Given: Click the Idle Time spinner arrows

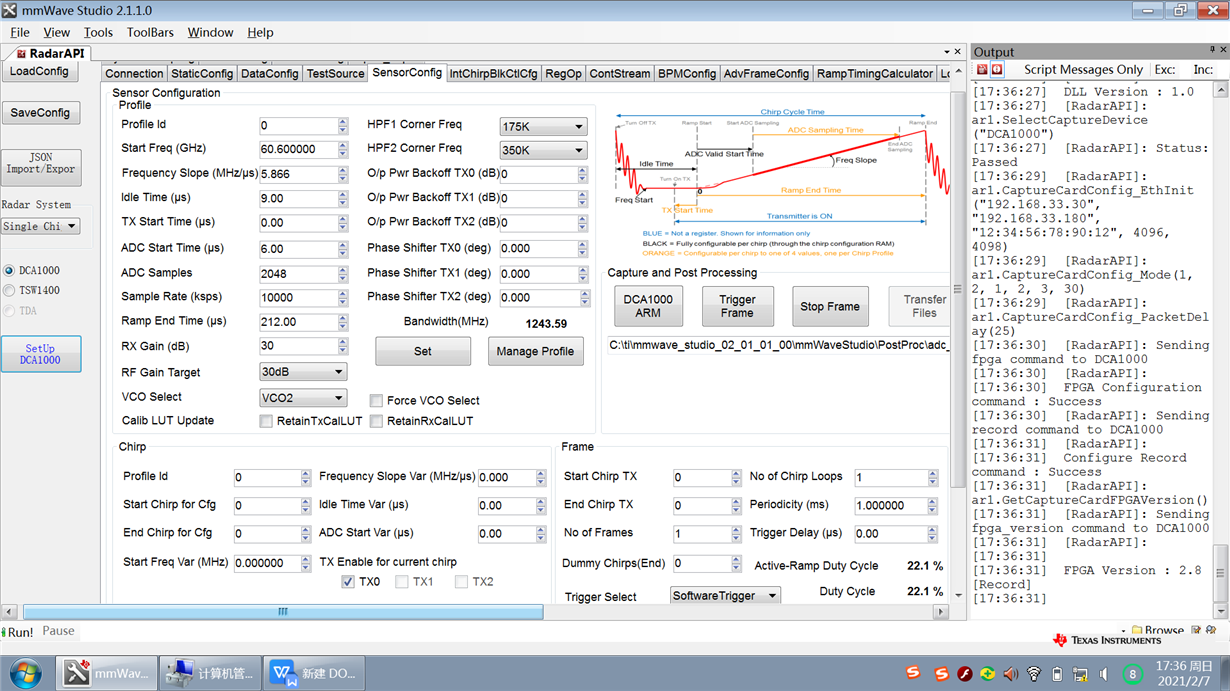Looking at the screenshot, I should point(343,198).
